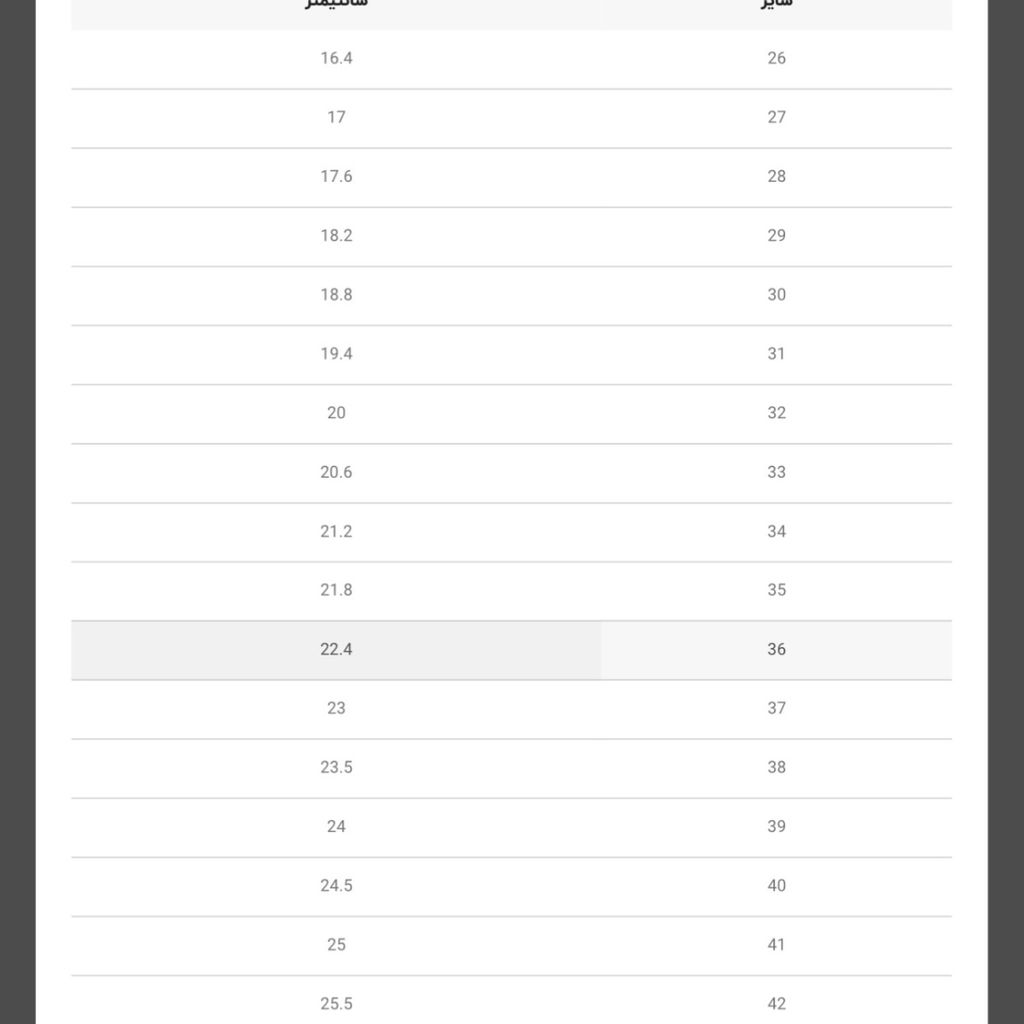Select size 29 in the size column

776,236
